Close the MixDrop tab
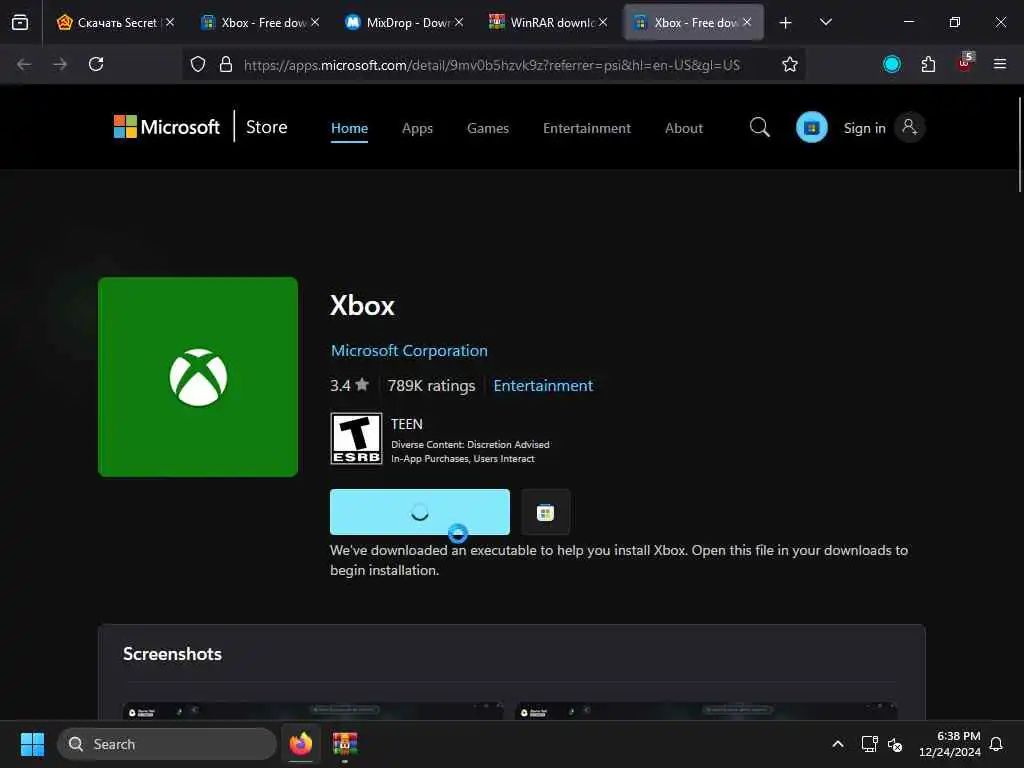This screenshot has height=768, width=1024. (459, 22)
